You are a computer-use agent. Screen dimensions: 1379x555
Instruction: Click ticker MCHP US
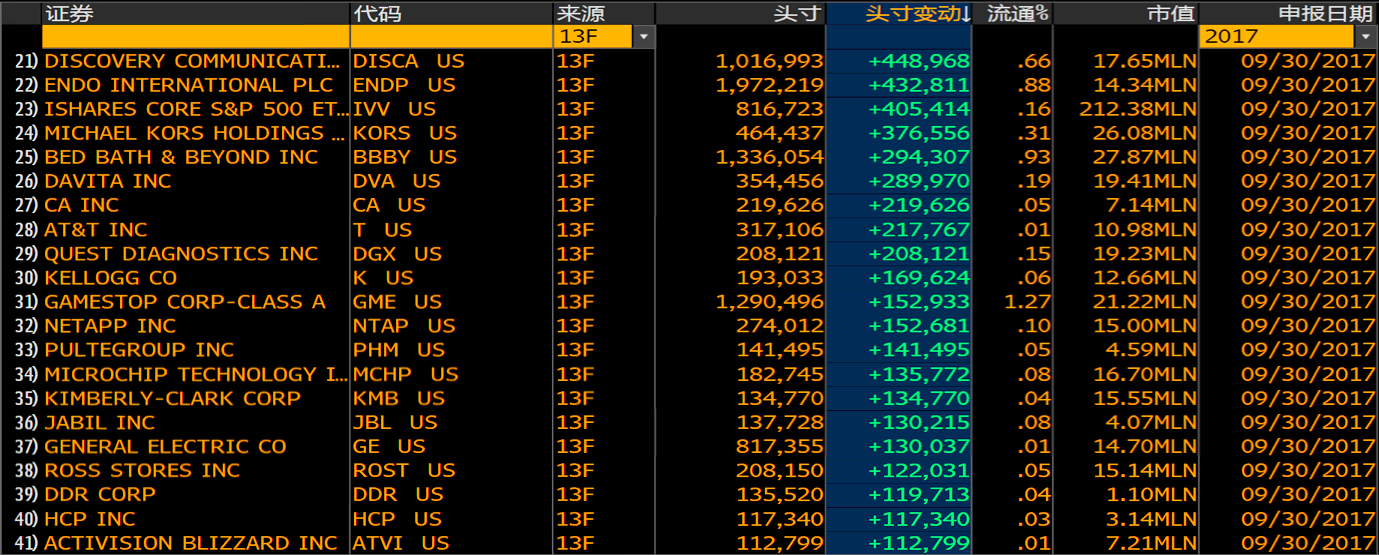406,374
